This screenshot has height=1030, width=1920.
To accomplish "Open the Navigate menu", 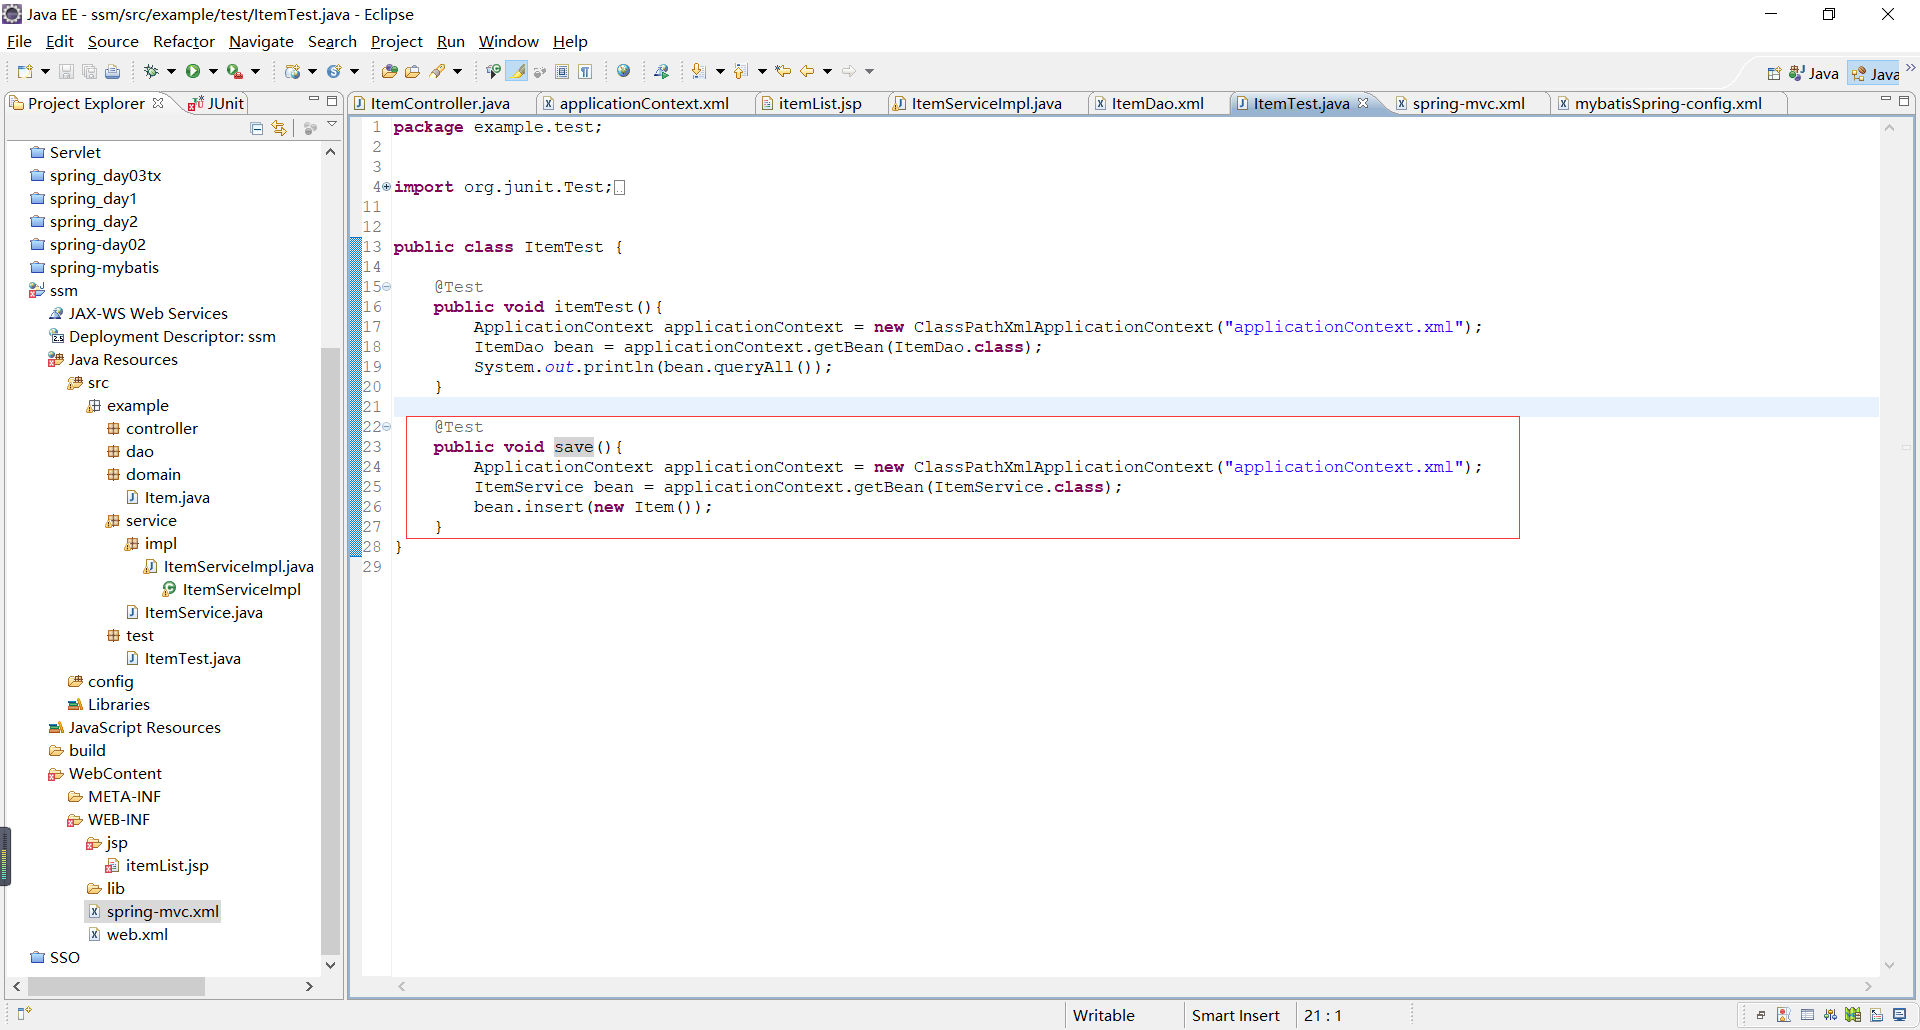I will [261, 41].
